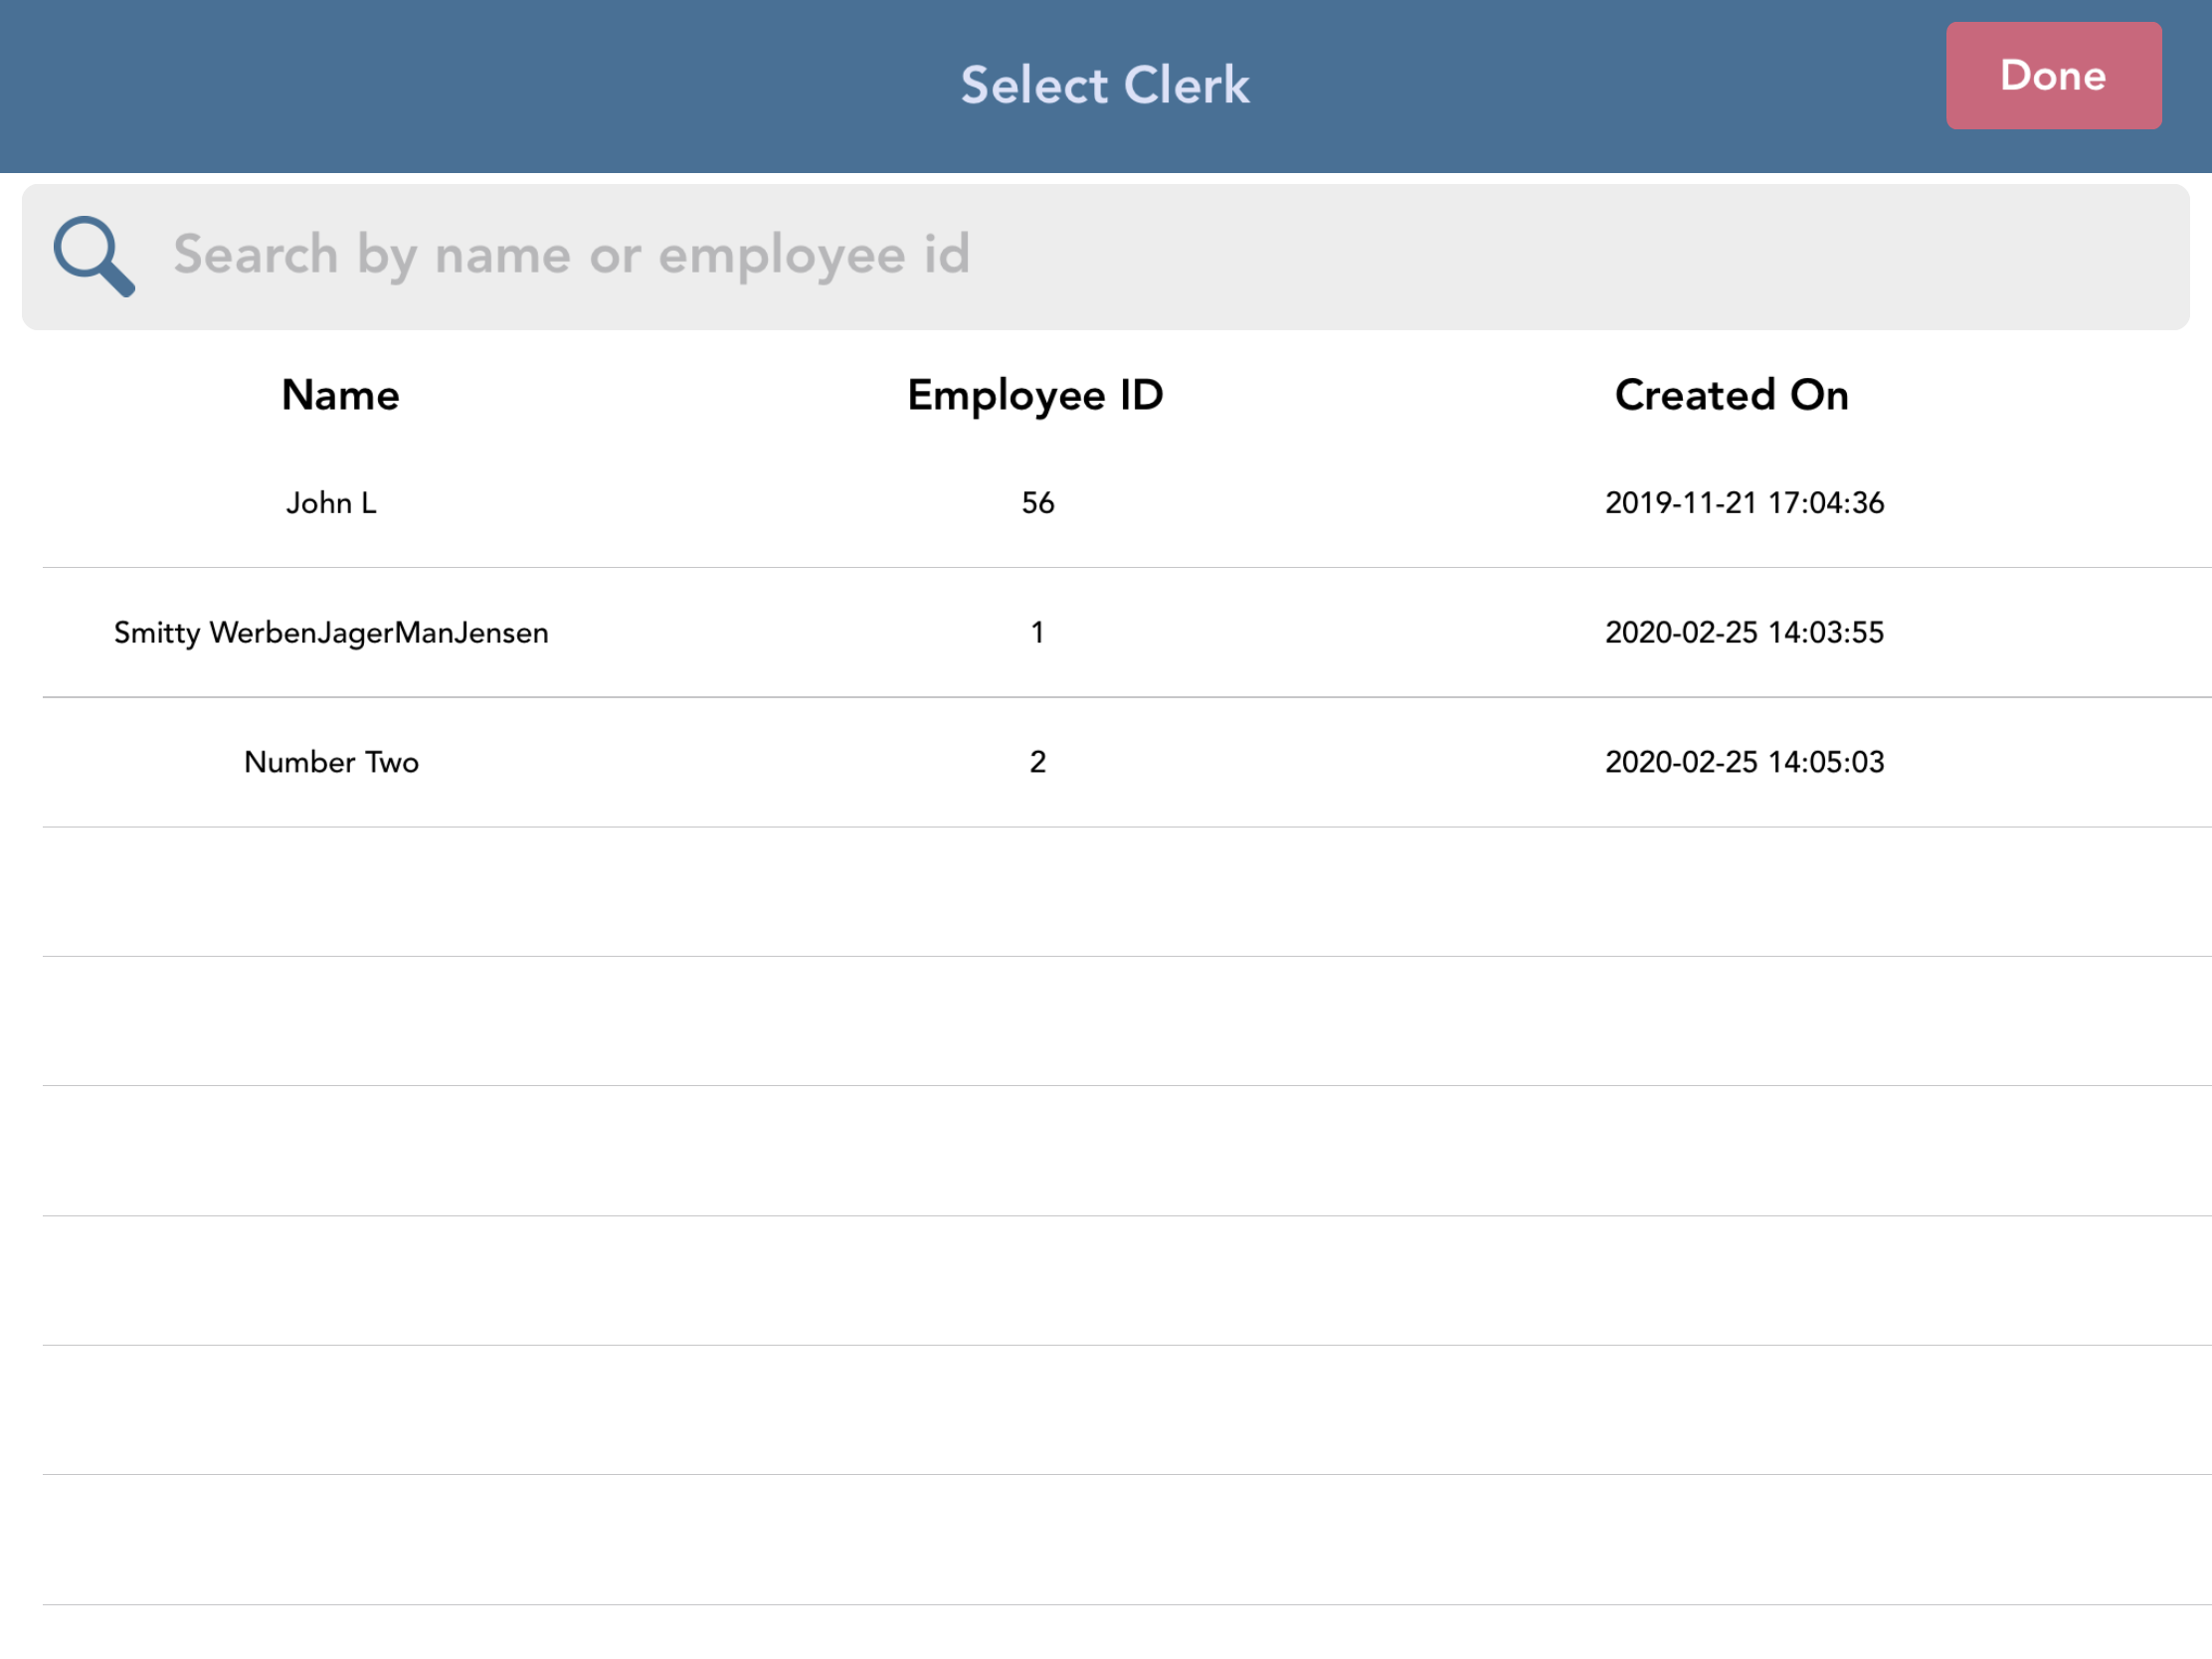
Task: Click employee ID 56 for John L
Action: click(1037, 503)
